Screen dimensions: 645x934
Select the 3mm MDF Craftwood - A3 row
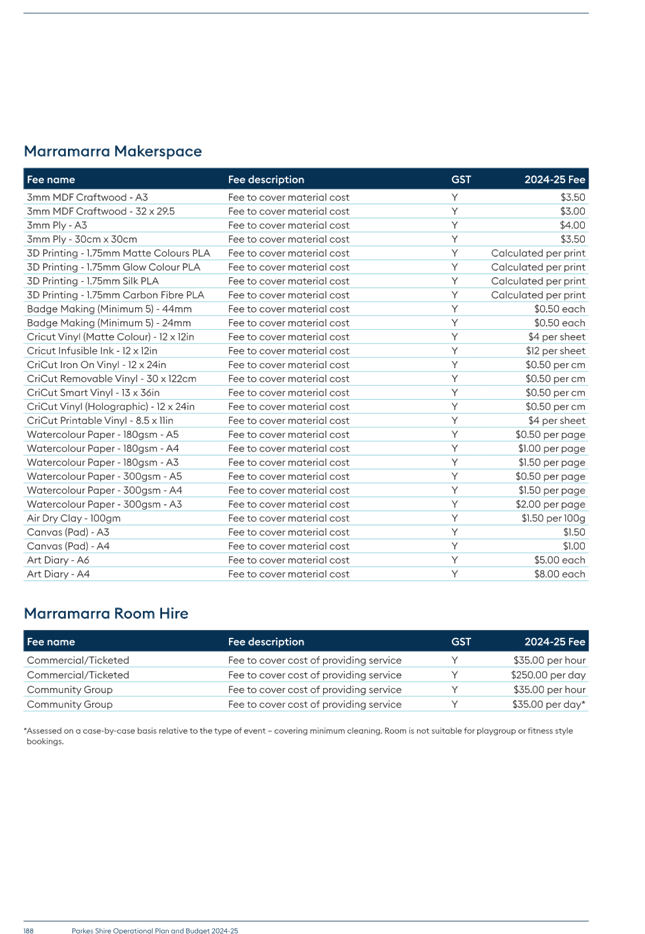pyautogui.click(x=306, y=197)
